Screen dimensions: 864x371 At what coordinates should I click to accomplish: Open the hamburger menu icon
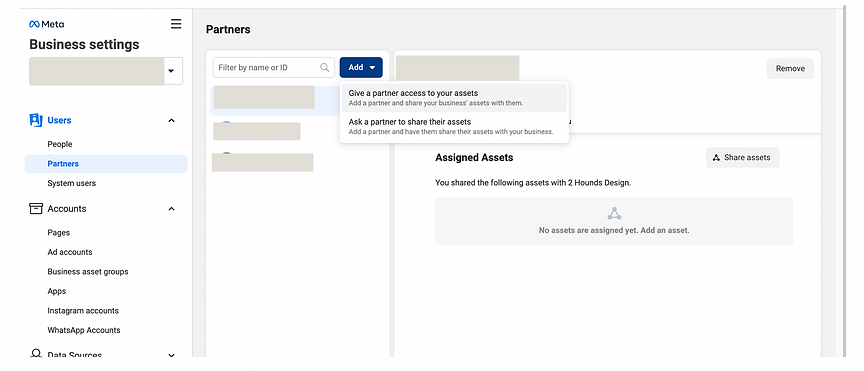(x=176, y=24)
